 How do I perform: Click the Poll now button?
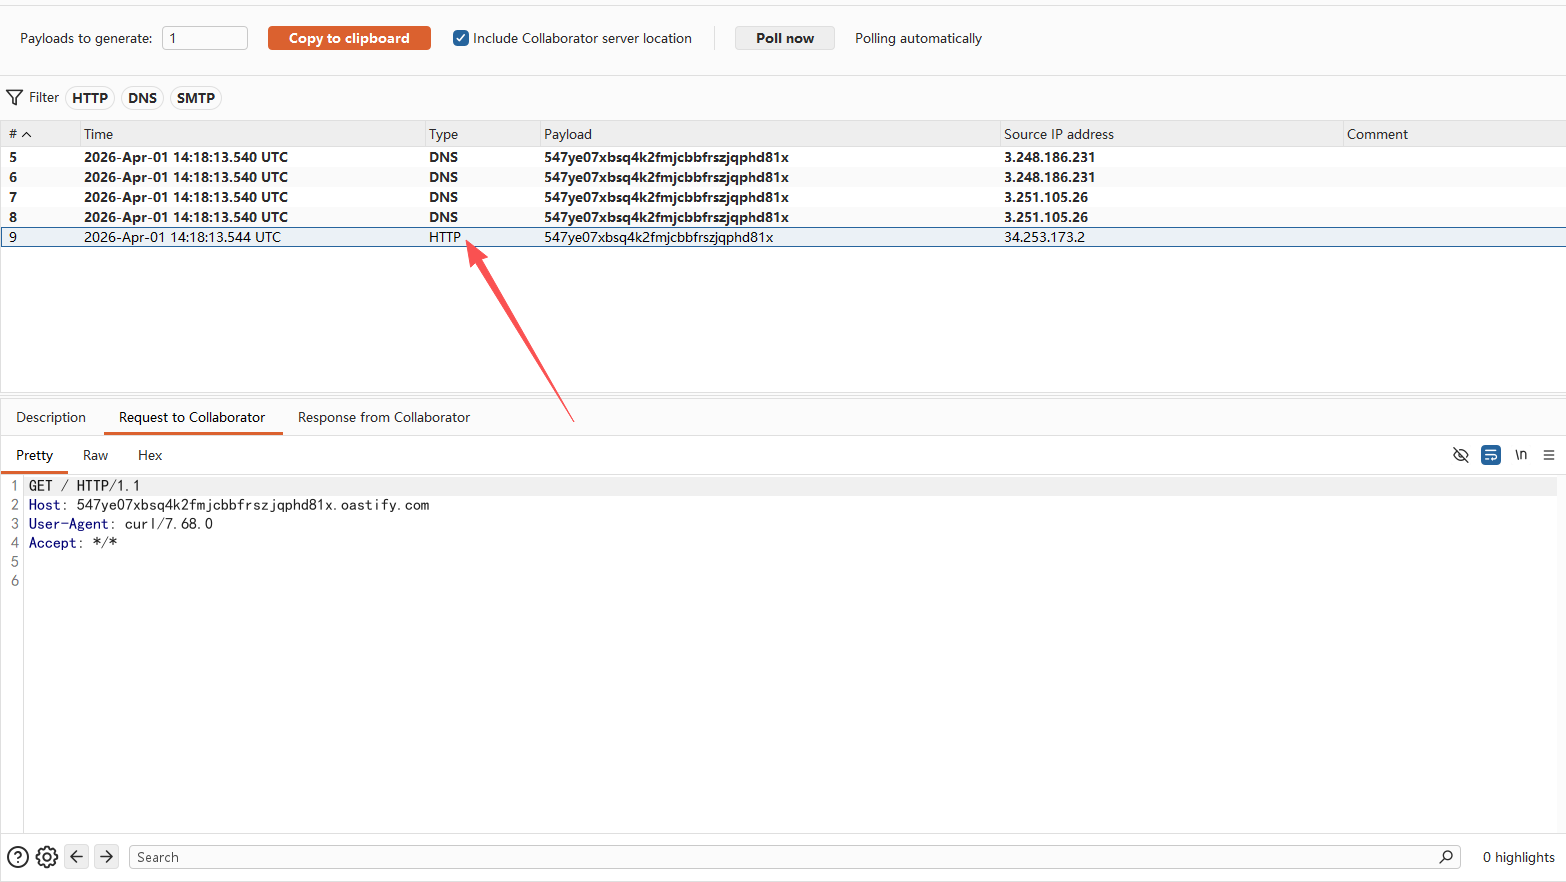784,38
